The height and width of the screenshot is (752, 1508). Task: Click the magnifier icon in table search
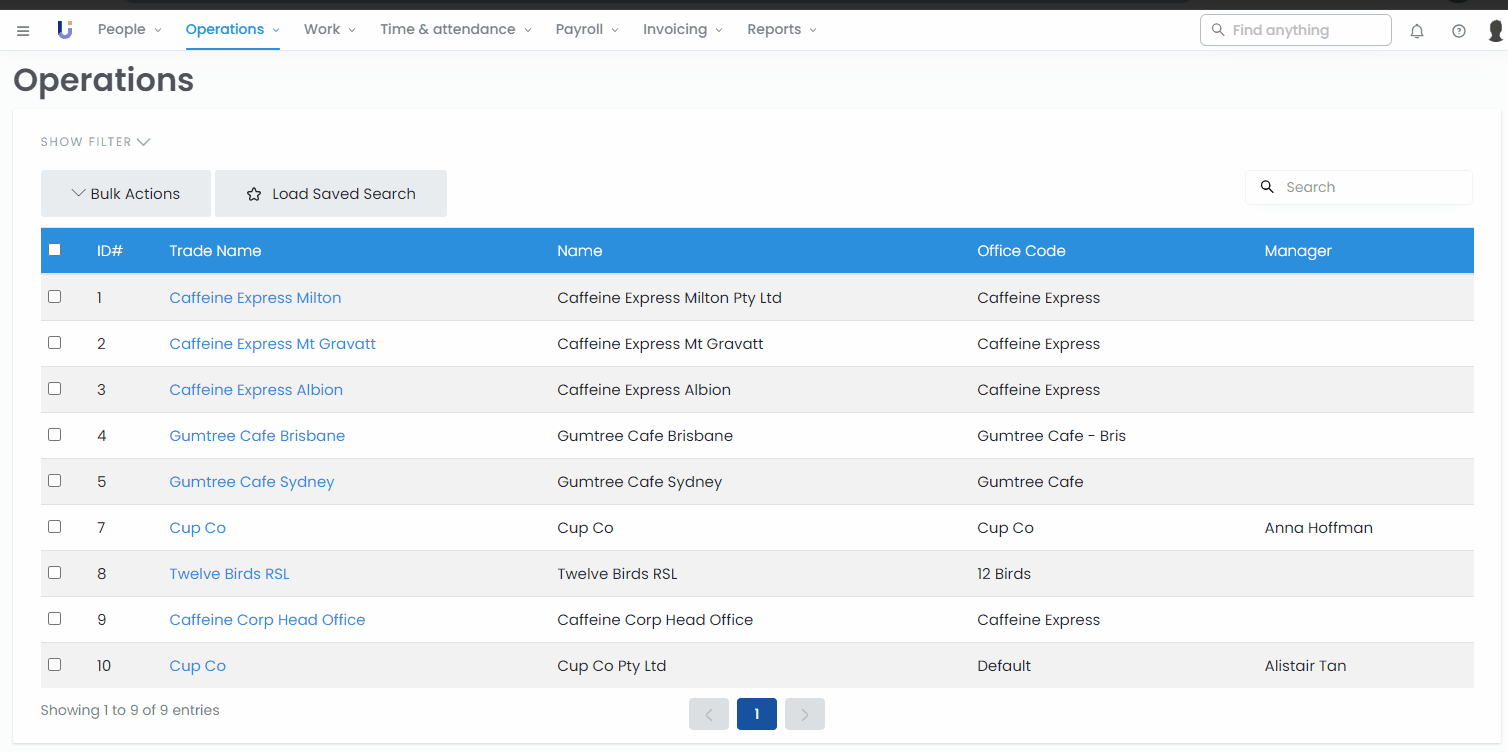pyautogui.click(x=1267, y=187)
